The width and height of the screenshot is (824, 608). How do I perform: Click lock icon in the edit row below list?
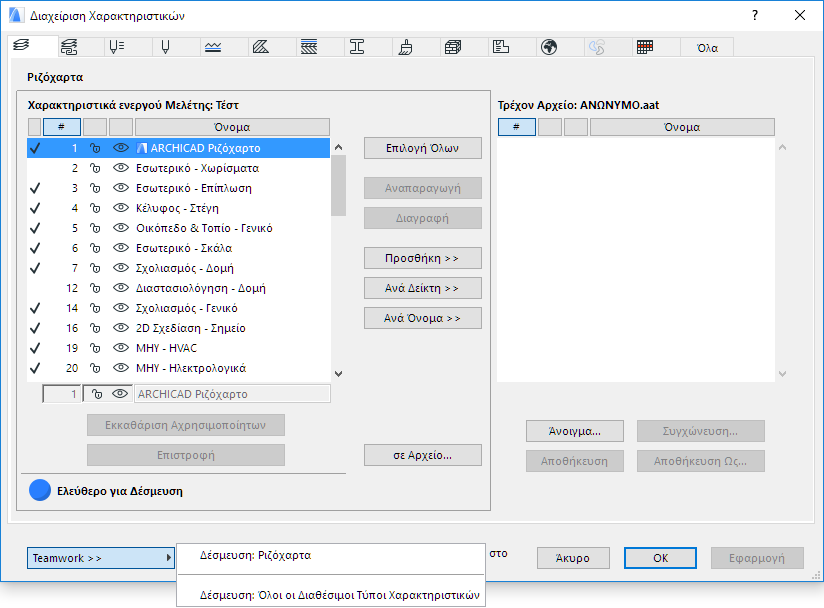pos(97,394)
